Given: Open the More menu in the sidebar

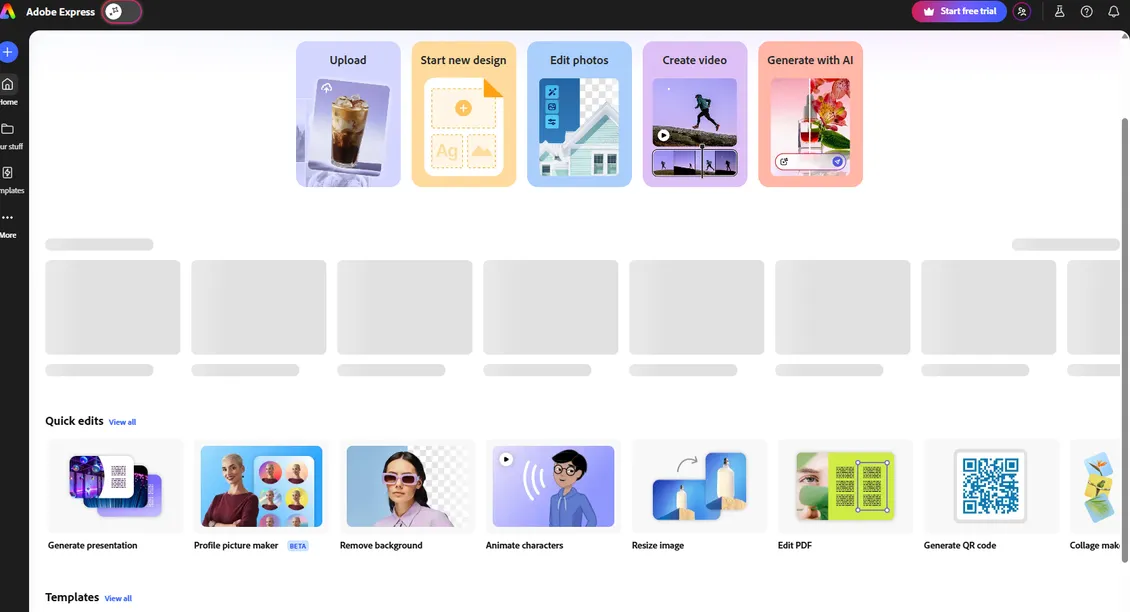Looking at the screenshot, I should click(x=9, y=224).
